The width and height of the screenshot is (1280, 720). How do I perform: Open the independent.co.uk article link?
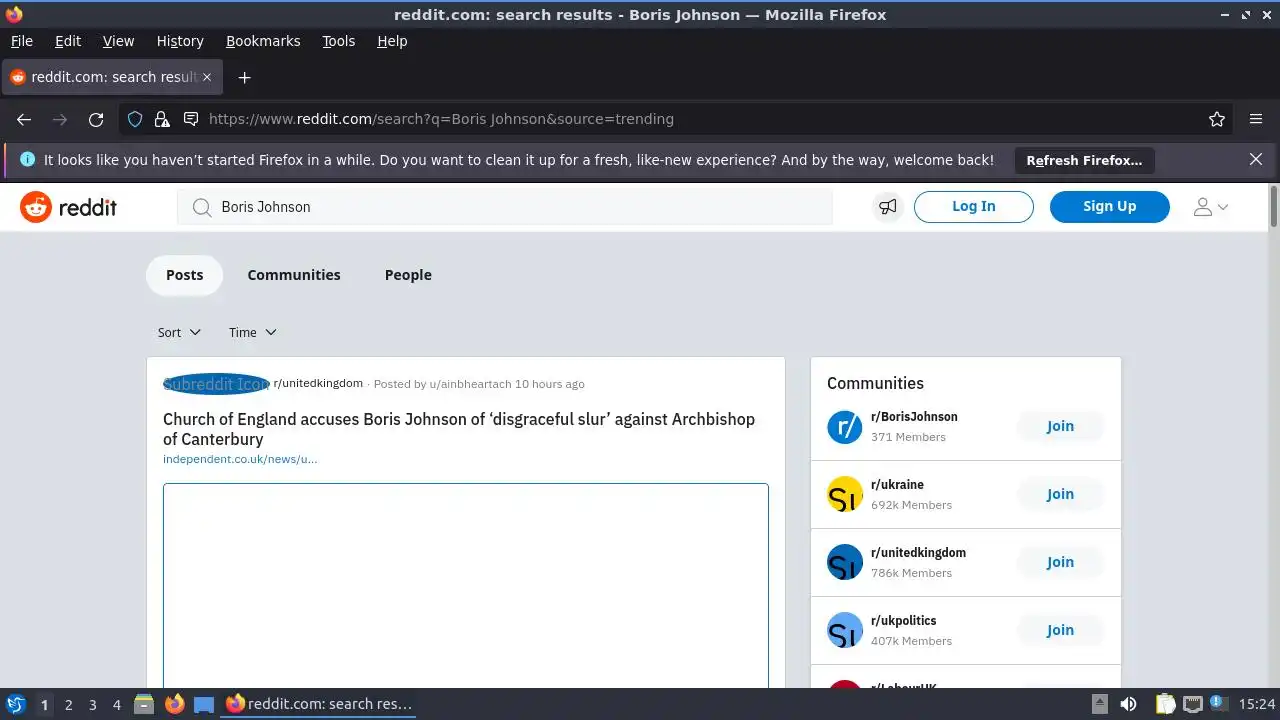240,459
